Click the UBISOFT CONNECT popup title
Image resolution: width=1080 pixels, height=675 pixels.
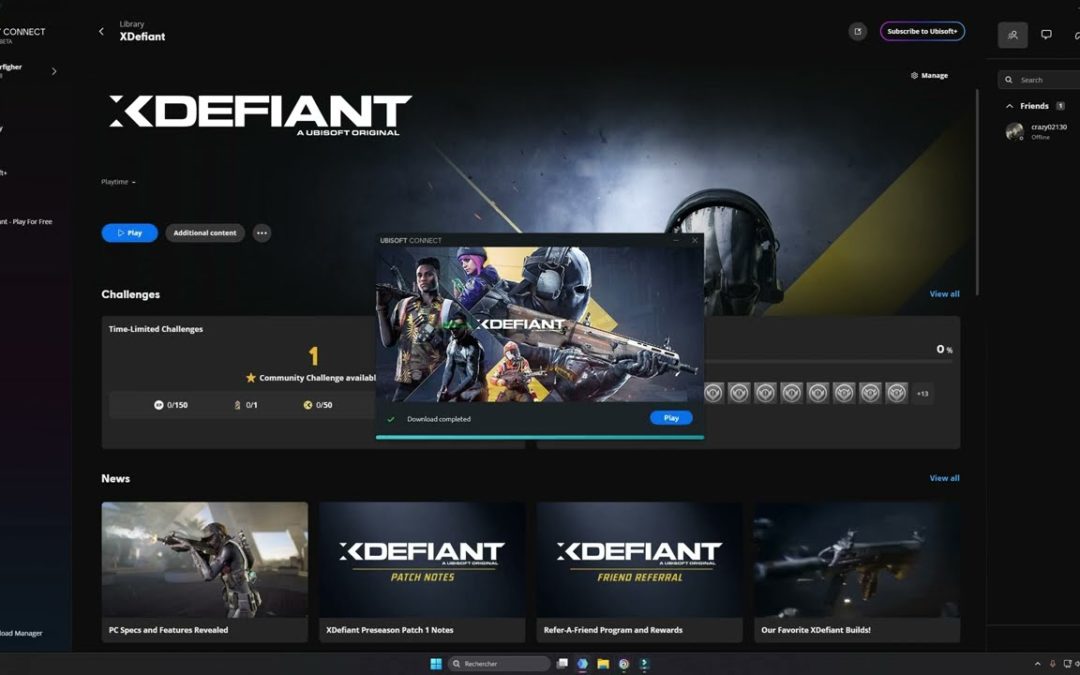411,240
